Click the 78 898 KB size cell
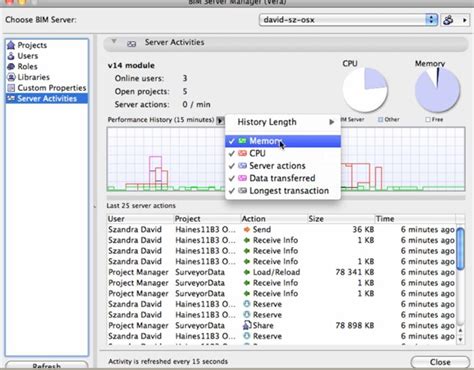The image size is (474, 370). tap(355, 325)
